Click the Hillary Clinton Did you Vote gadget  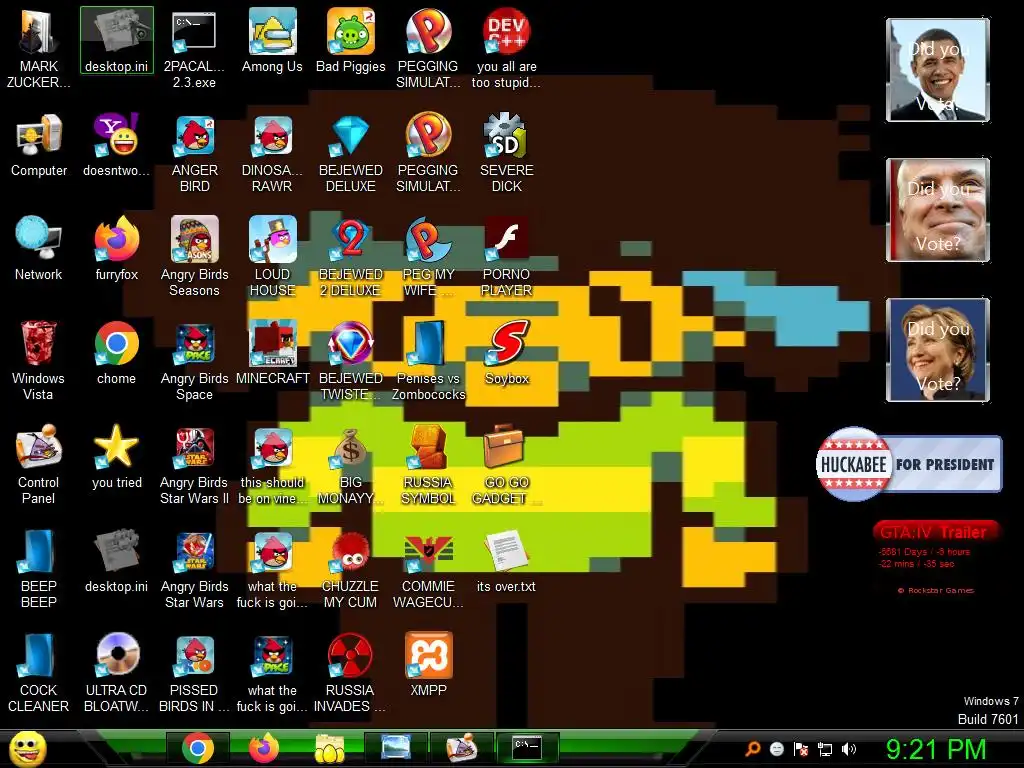(938, 350)
